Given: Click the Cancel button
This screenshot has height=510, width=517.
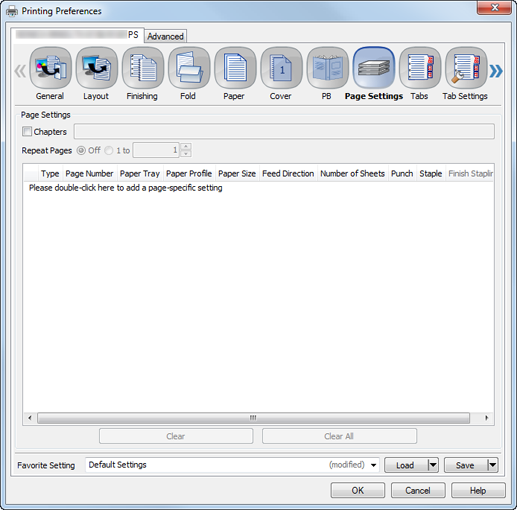Looking at the screenshot, I should pos(418,490).
